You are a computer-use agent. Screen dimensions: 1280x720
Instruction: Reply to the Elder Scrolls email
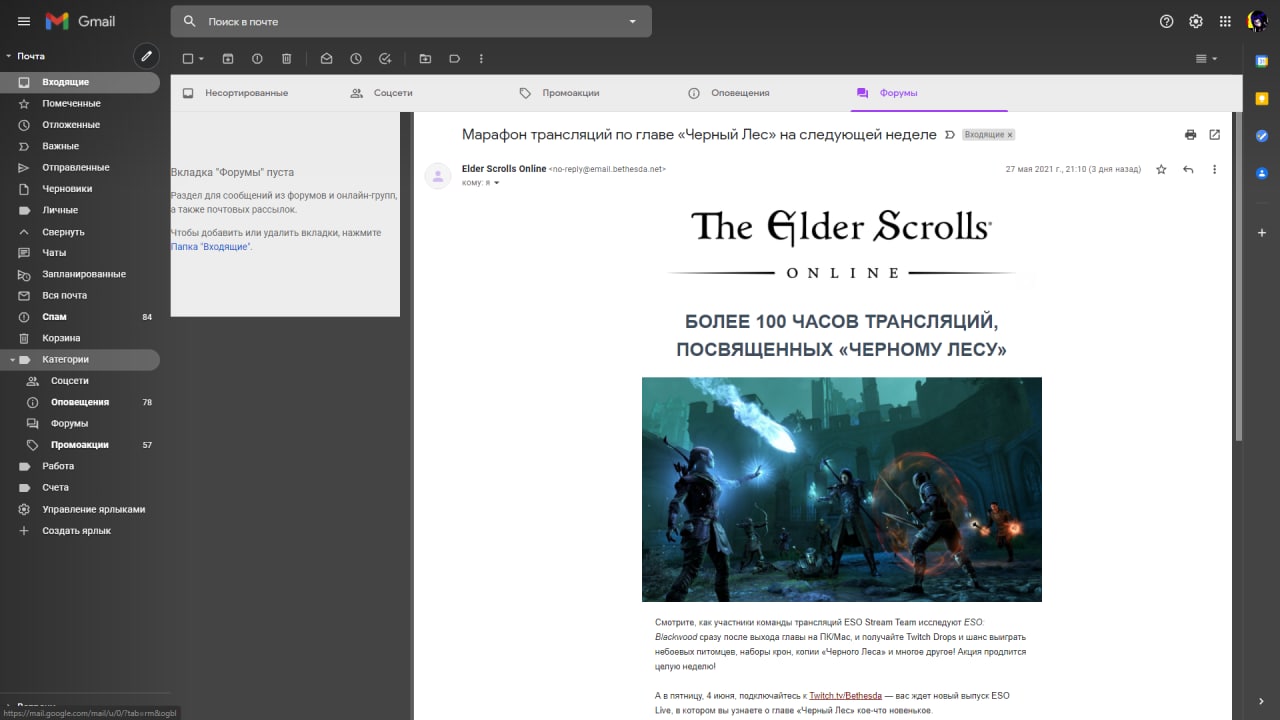pos(1188,169)
